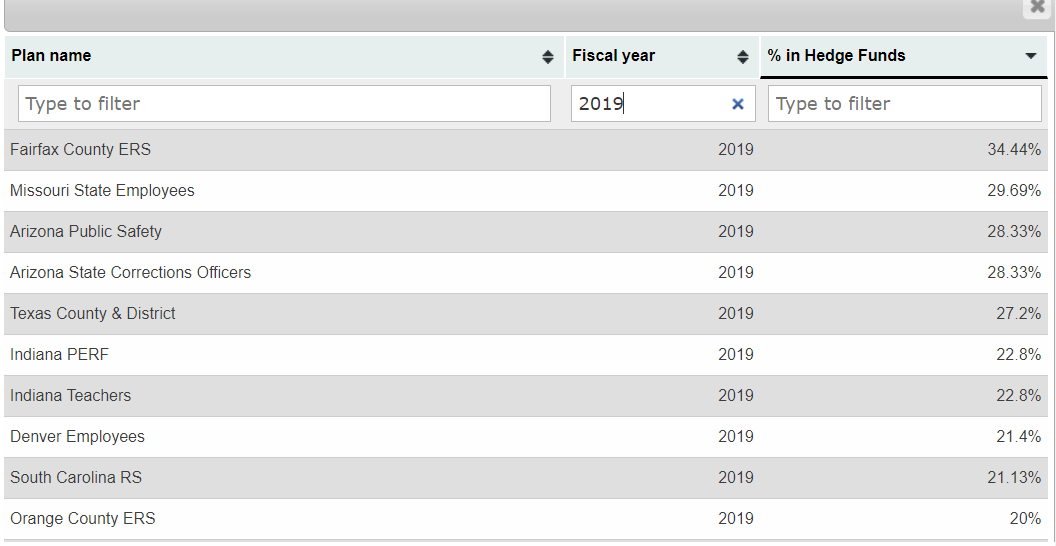The image size is (1056, 546).
Task: Click the Plan name header label
Action: tap(51, 56)
